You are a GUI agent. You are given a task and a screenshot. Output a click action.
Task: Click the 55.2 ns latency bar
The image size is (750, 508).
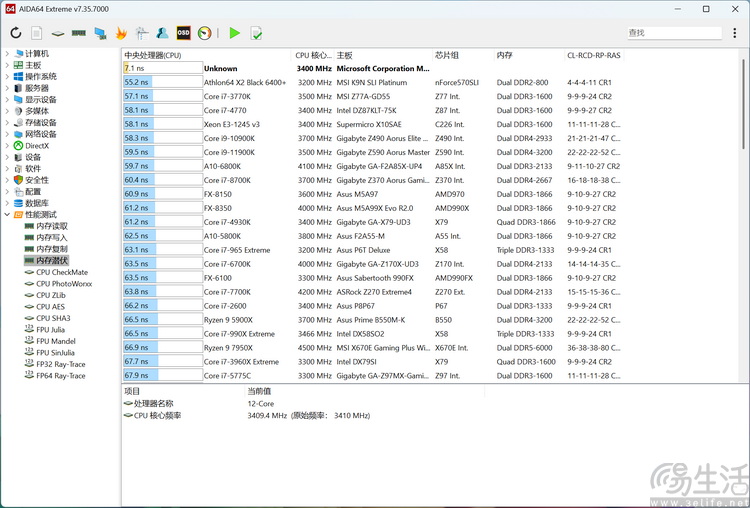click(x=162, y=82)
